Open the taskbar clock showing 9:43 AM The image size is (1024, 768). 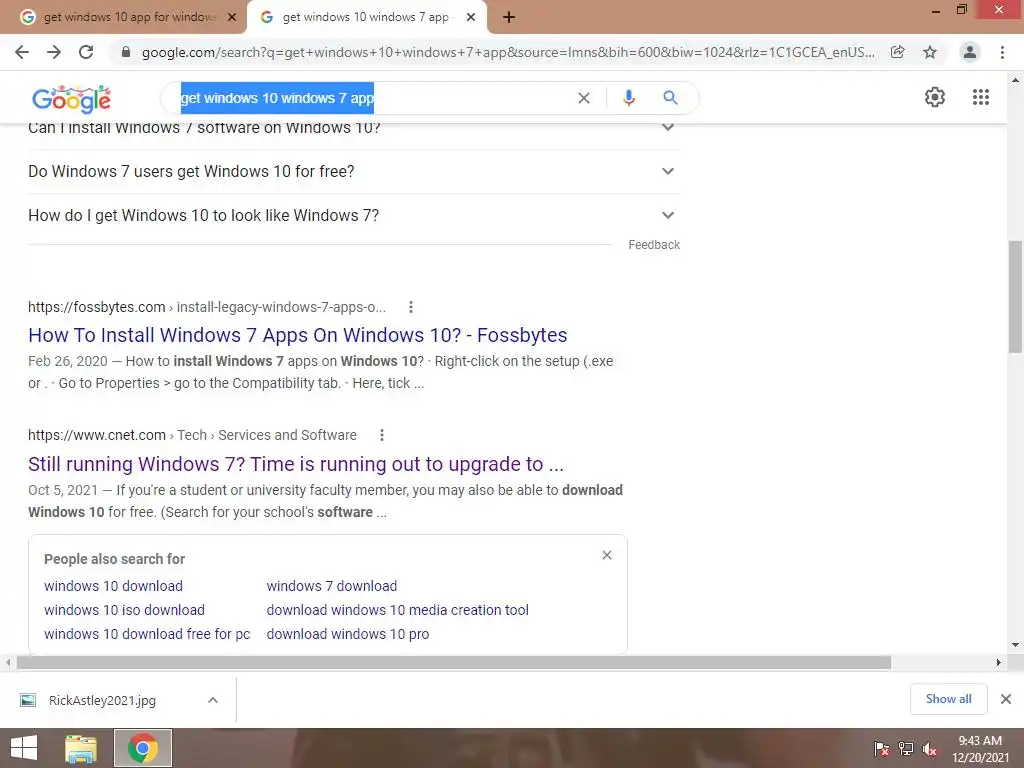980,749
